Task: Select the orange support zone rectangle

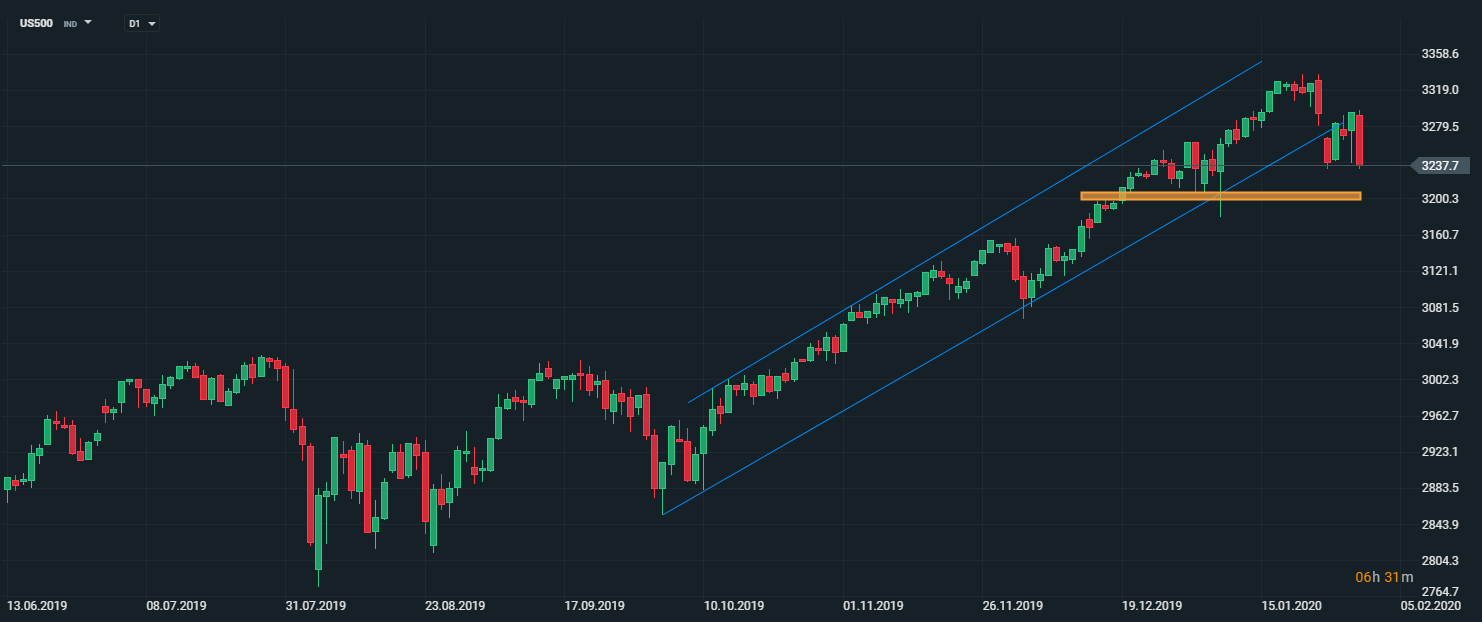Action: coord(1220,196)
